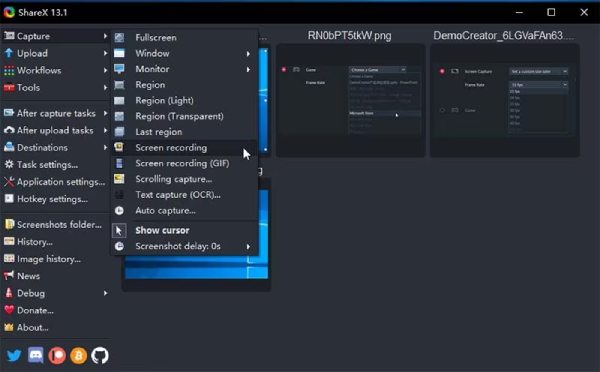Select the Last region entry
This screenshot has height=372, width=600.
click(184, 132)
